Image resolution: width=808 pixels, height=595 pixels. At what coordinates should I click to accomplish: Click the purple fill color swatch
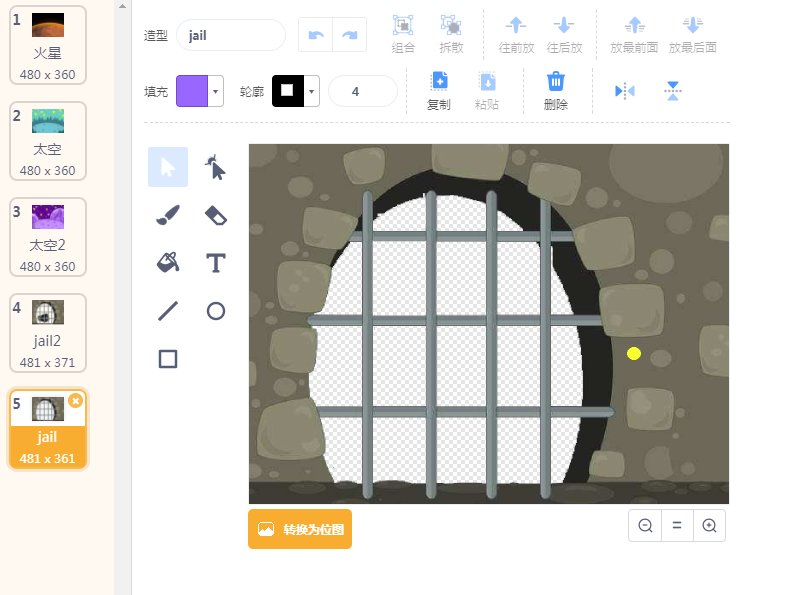192,91
